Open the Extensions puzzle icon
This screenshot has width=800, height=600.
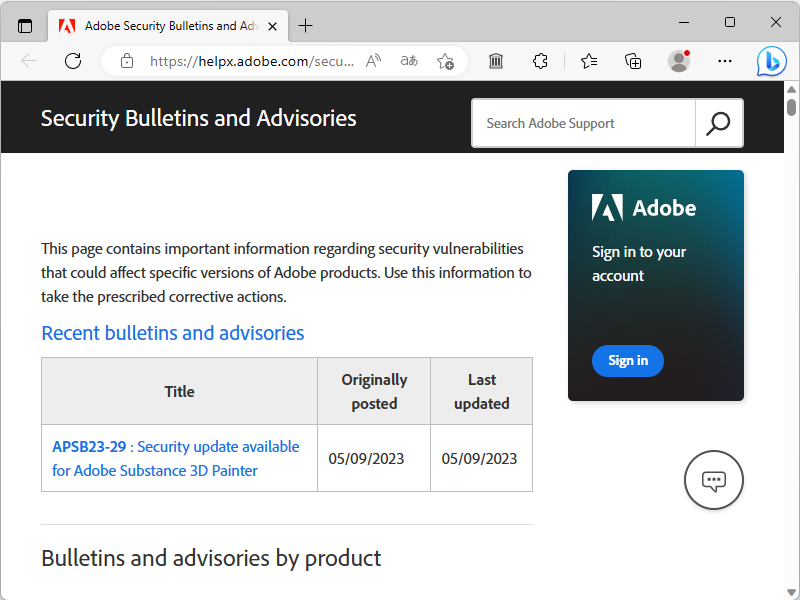point(540,61)
